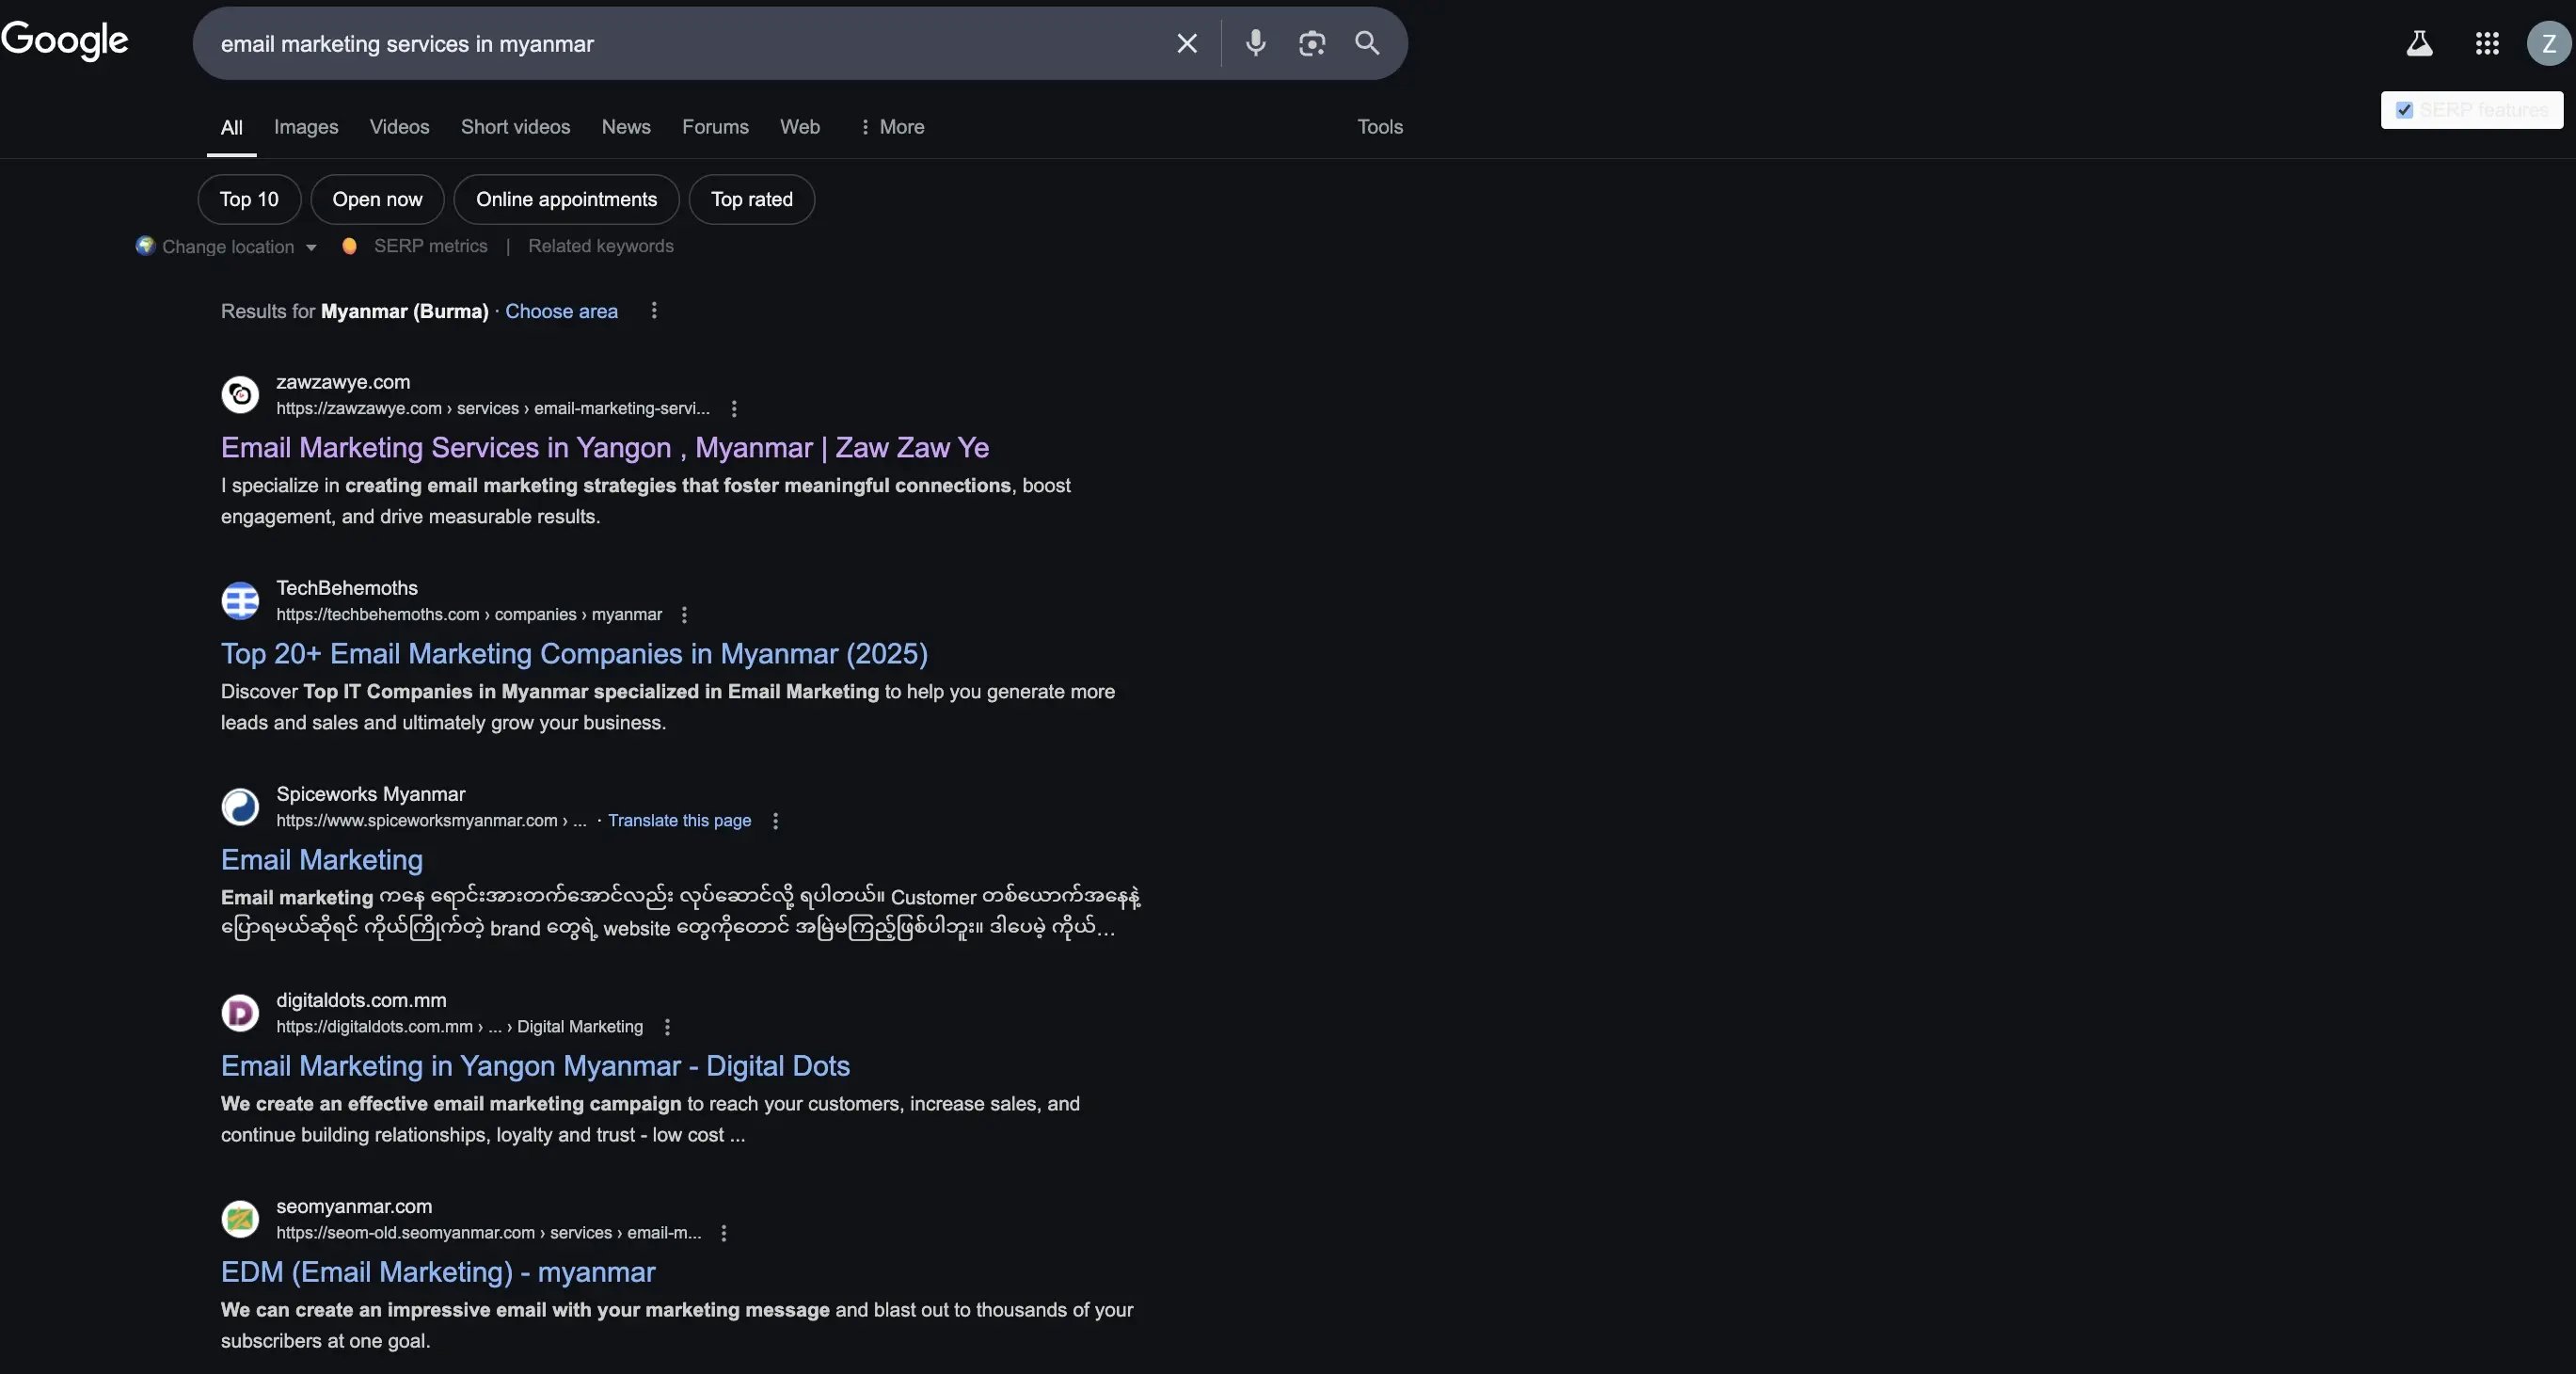
Task: Open SERP metrics link
Action: click(x=430, y=246)
